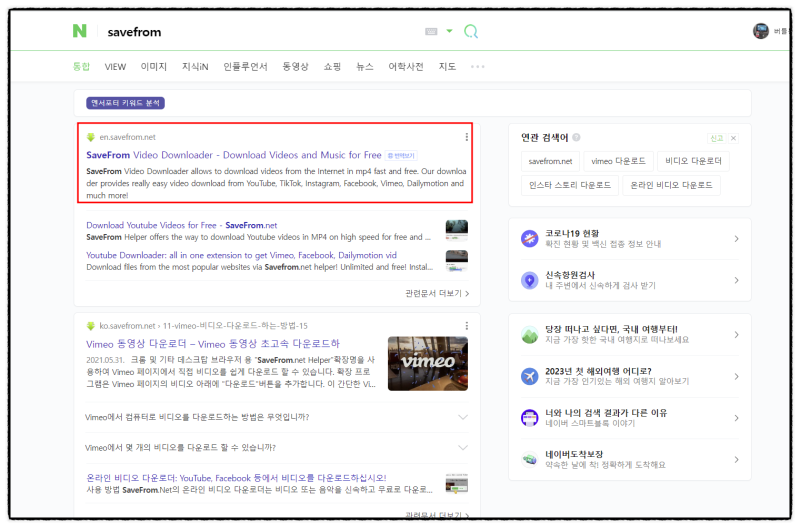
Task: Open the en.savefrom.net URL text
Action: click(128, 137)
